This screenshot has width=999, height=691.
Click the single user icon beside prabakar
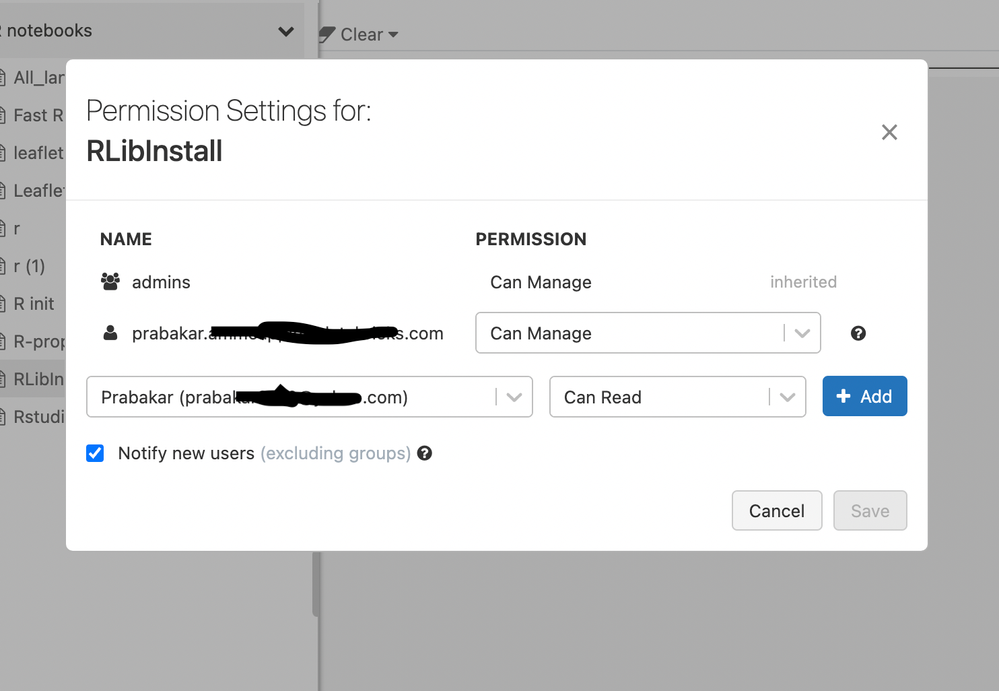pos(111,333)
